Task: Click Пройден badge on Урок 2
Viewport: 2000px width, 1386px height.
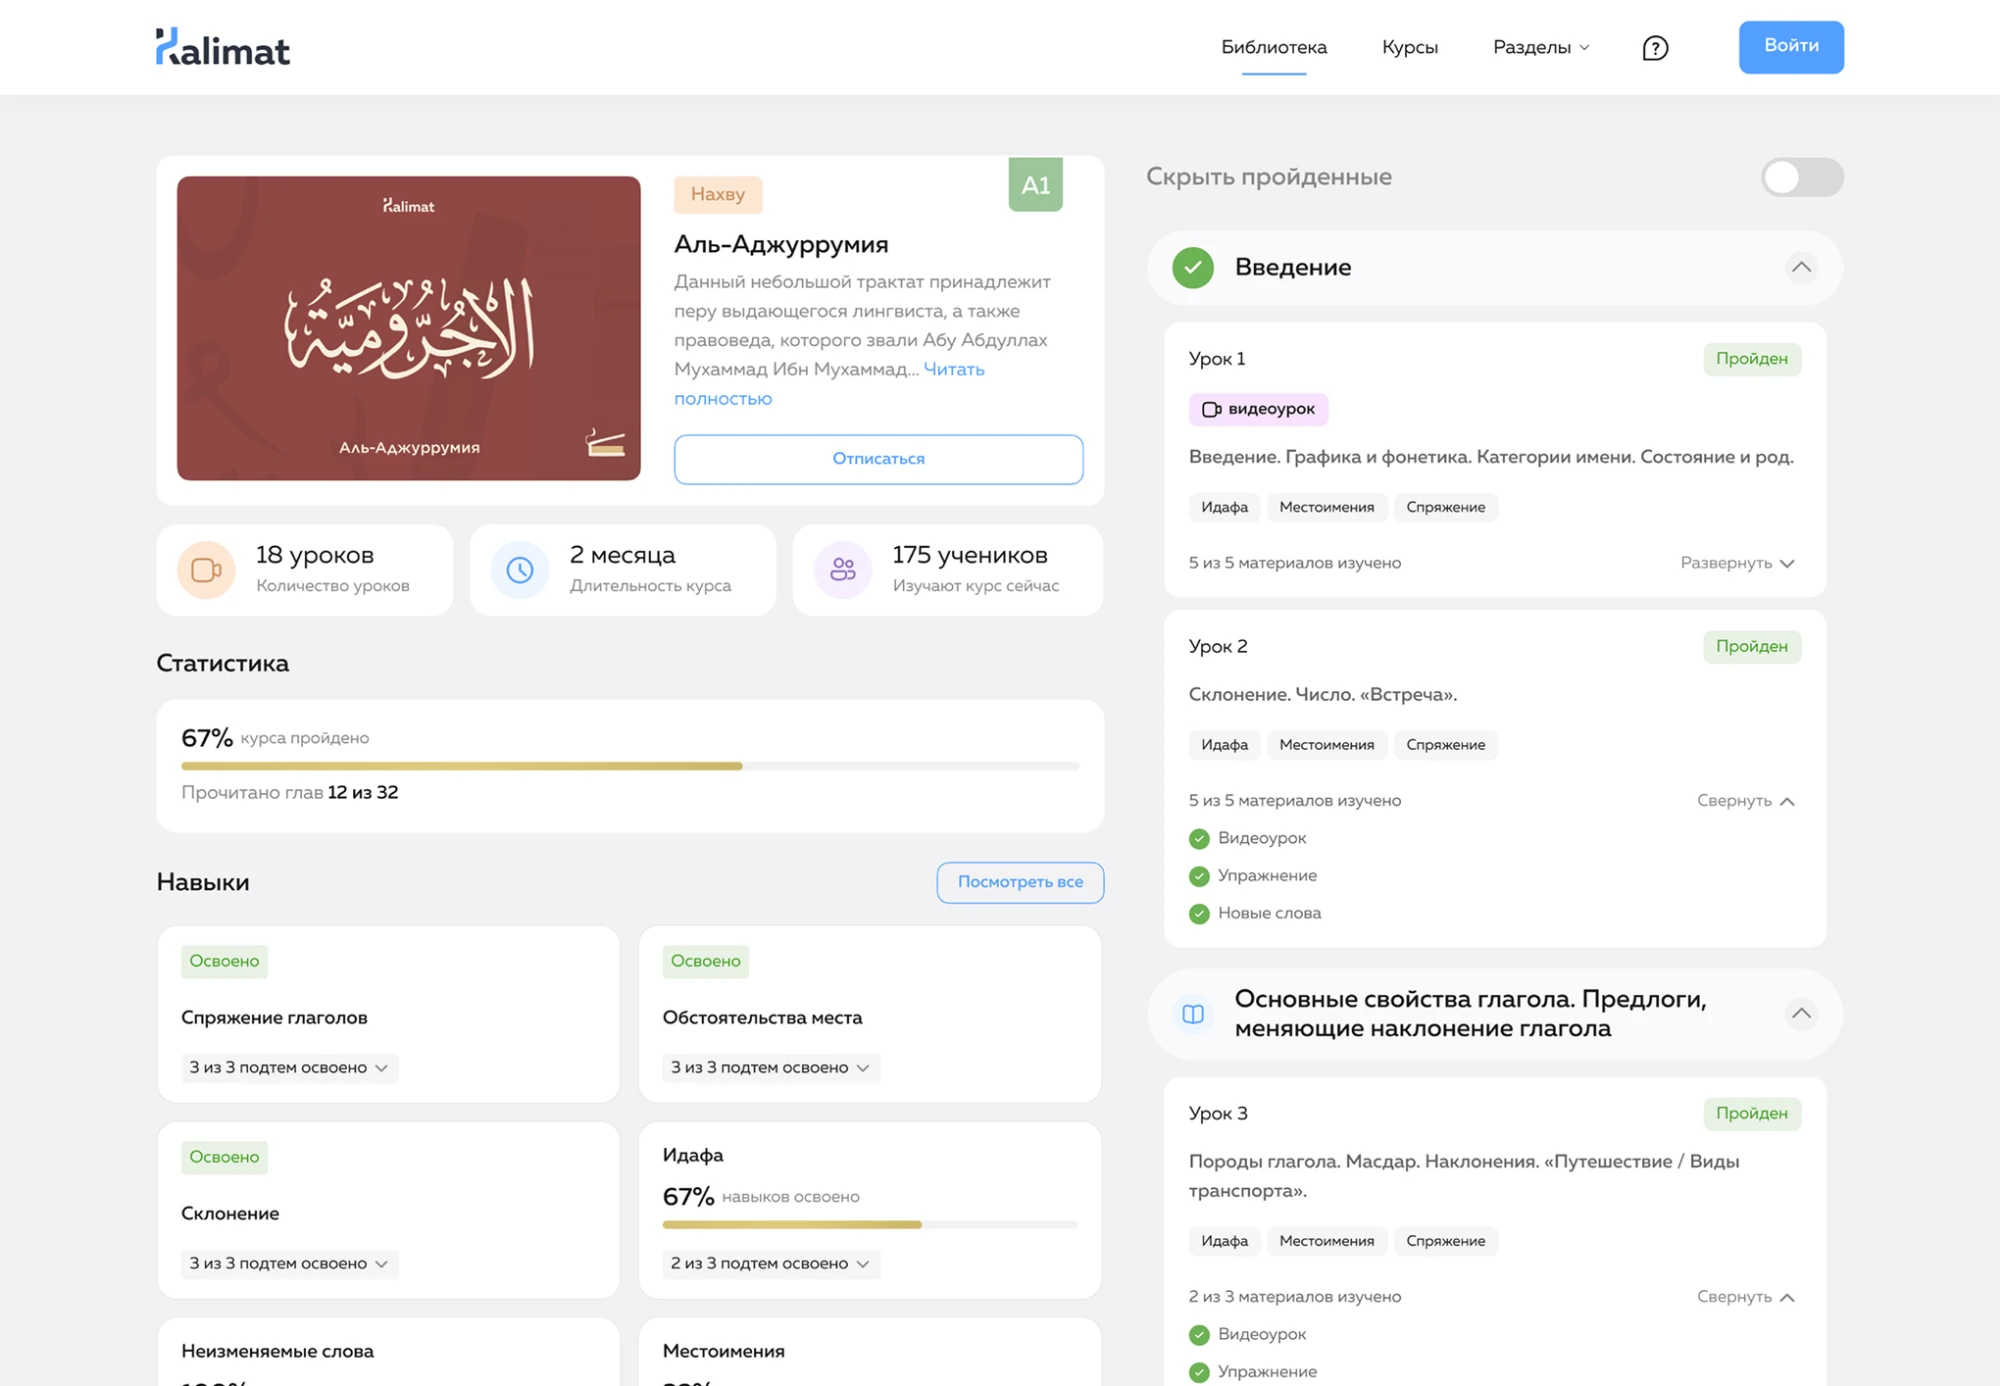Action: coord(1752,647)
